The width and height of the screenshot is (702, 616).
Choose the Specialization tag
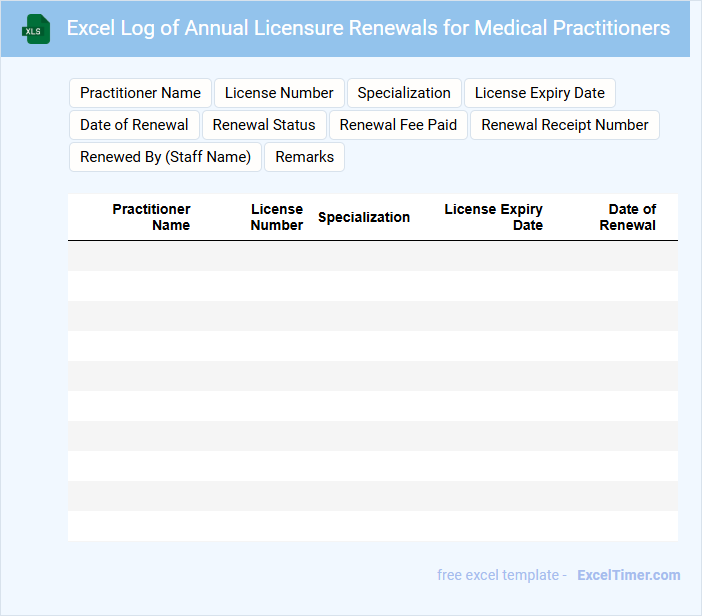[404, 93]
